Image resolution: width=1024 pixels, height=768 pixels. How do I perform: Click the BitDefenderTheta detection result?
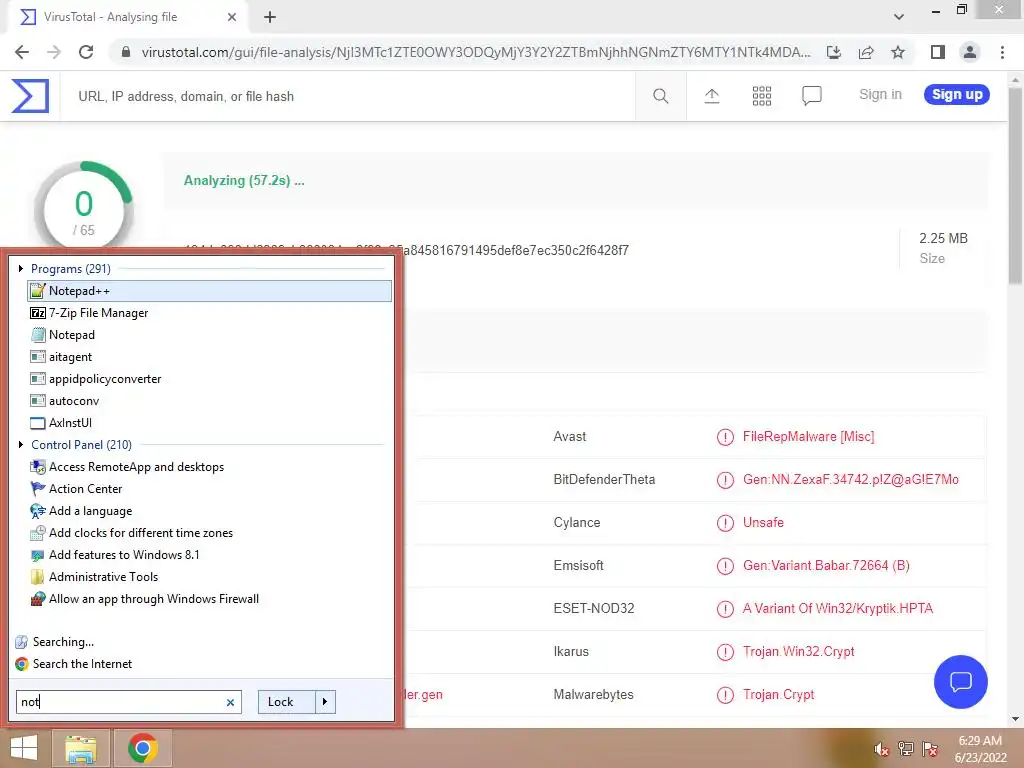coord(850,480)
